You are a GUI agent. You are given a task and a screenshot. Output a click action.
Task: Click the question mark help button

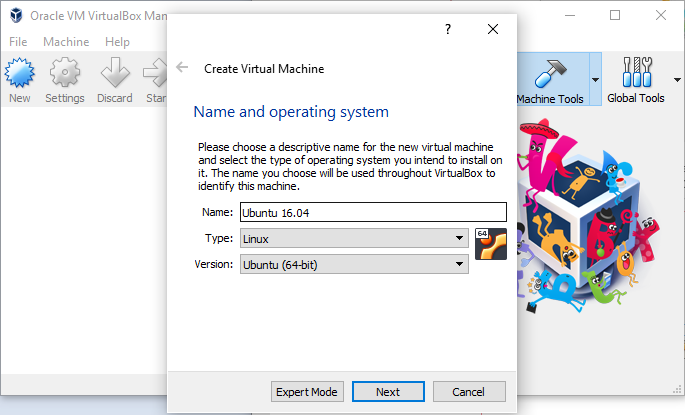point(448,29)
